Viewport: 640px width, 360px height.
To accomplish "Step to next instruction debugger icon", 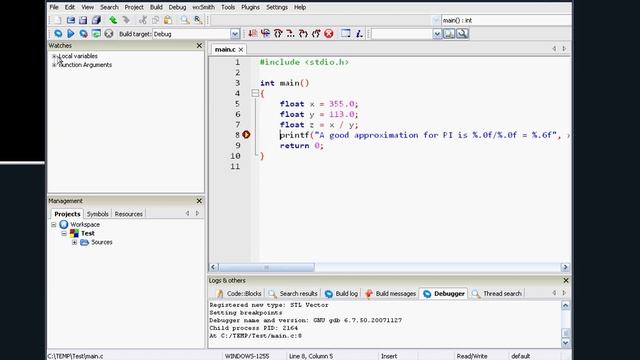I will point(291,33).
